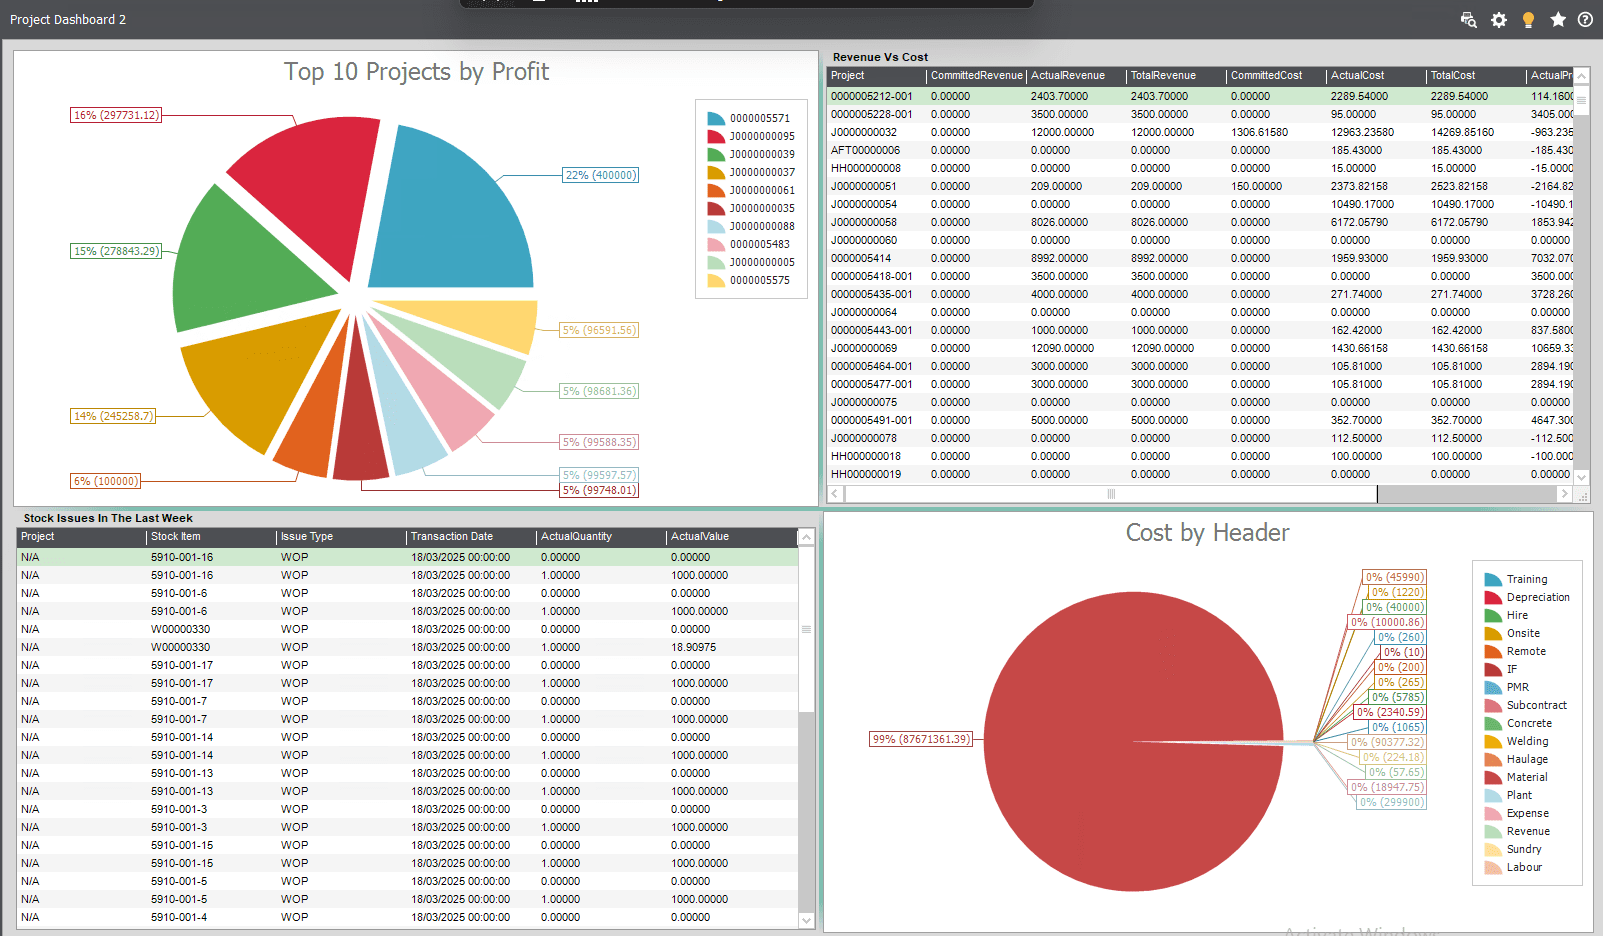Sort stock issues by Issue Type header
The width and height of the screenshot is (1603, 936).
tap(342, 537)
